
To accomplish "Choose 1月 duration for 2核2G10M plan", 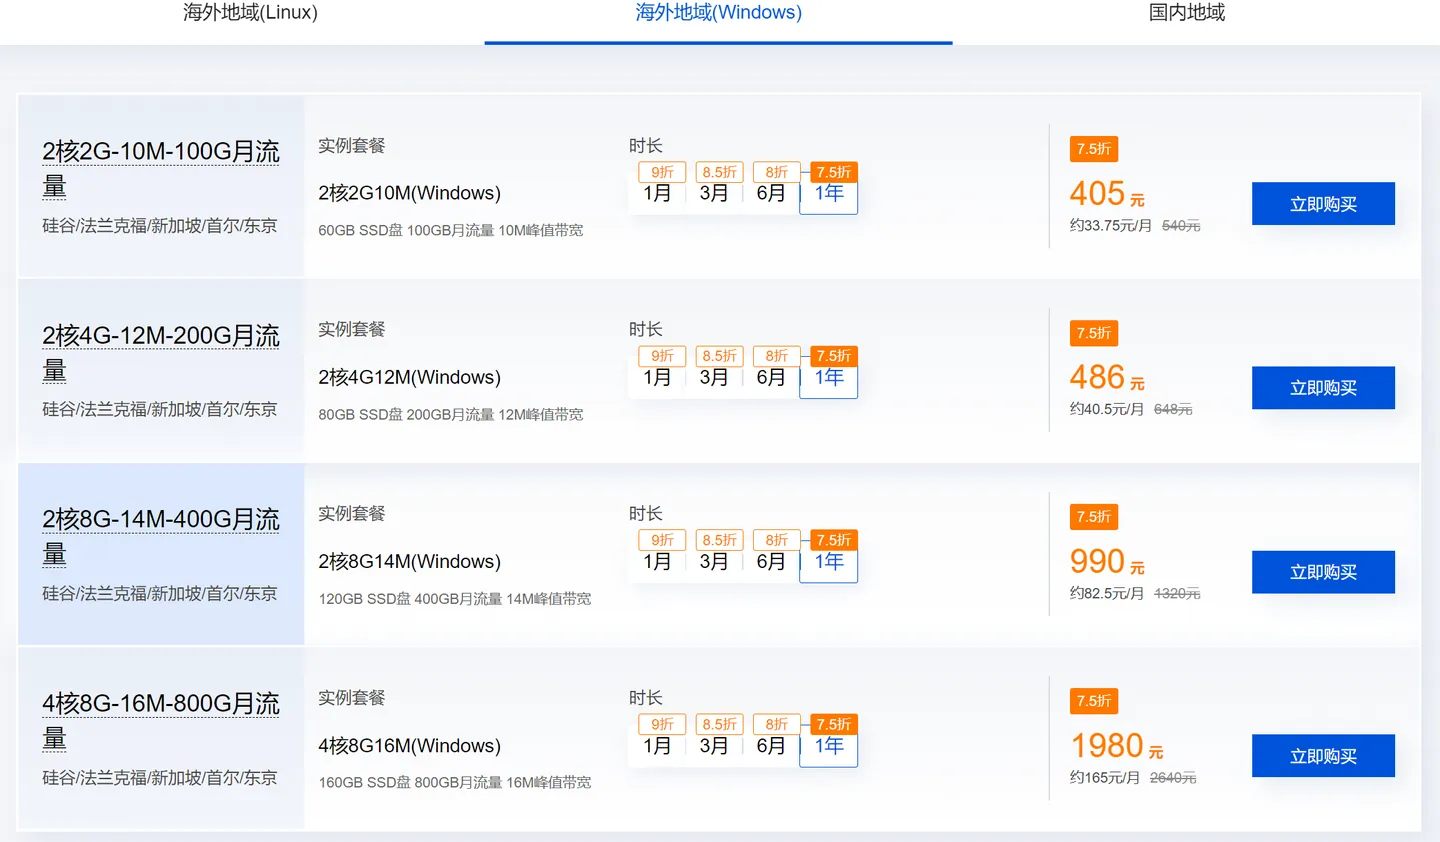I will [x=657, y=193].
